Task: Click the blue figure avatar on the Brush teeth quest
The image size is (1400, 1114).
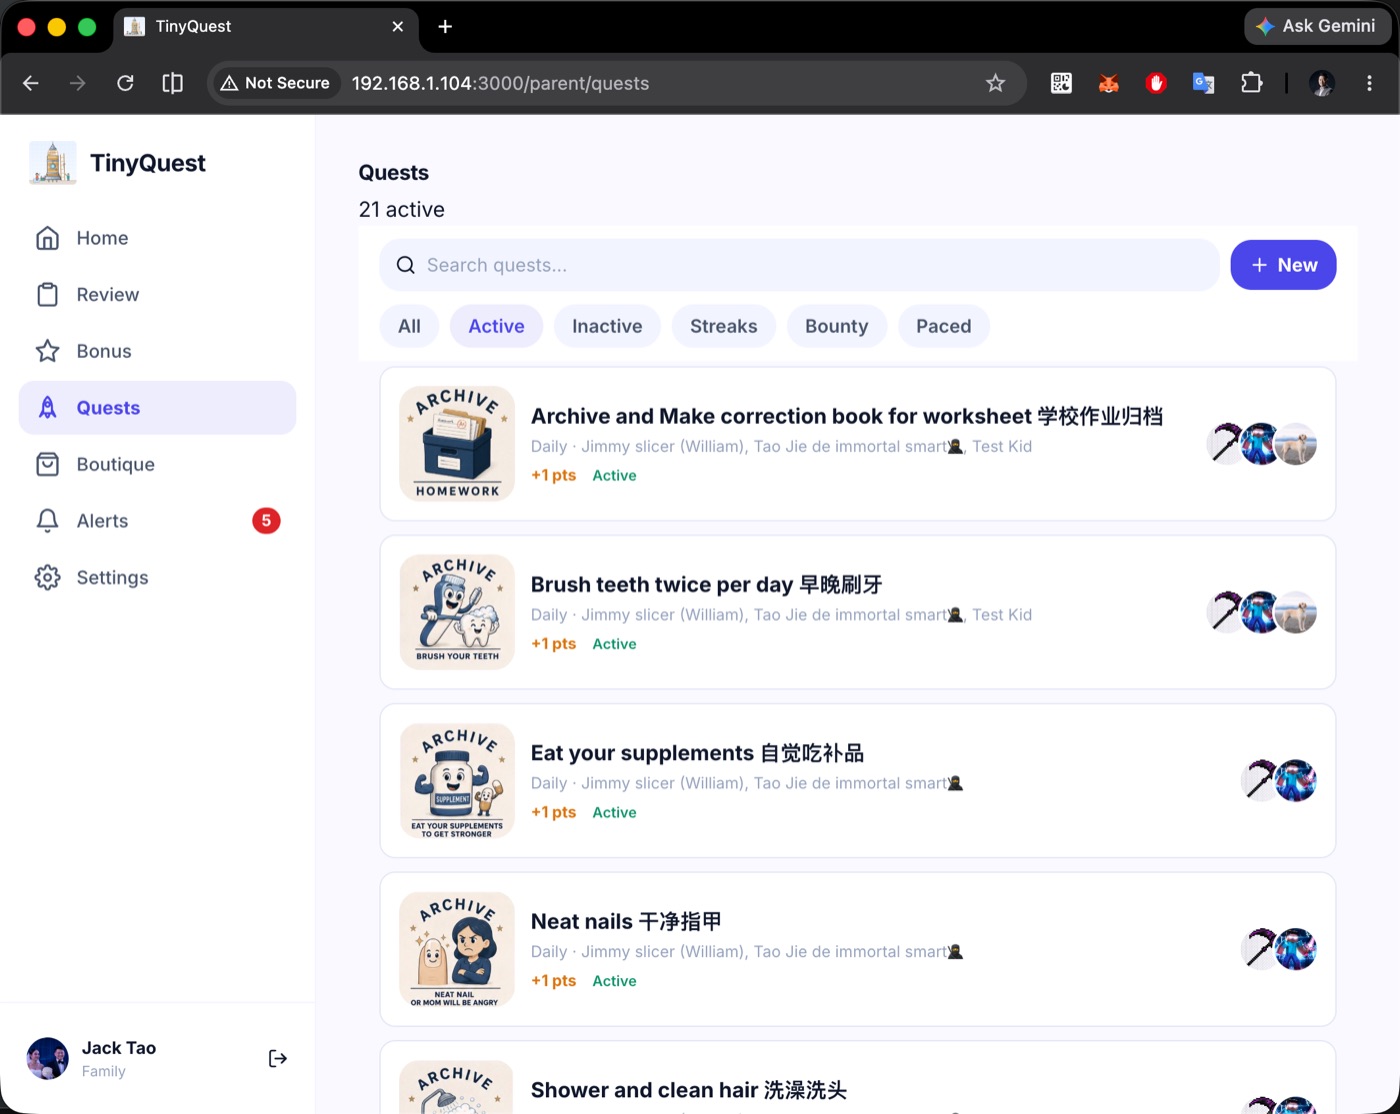Action: coord(1260,612)
